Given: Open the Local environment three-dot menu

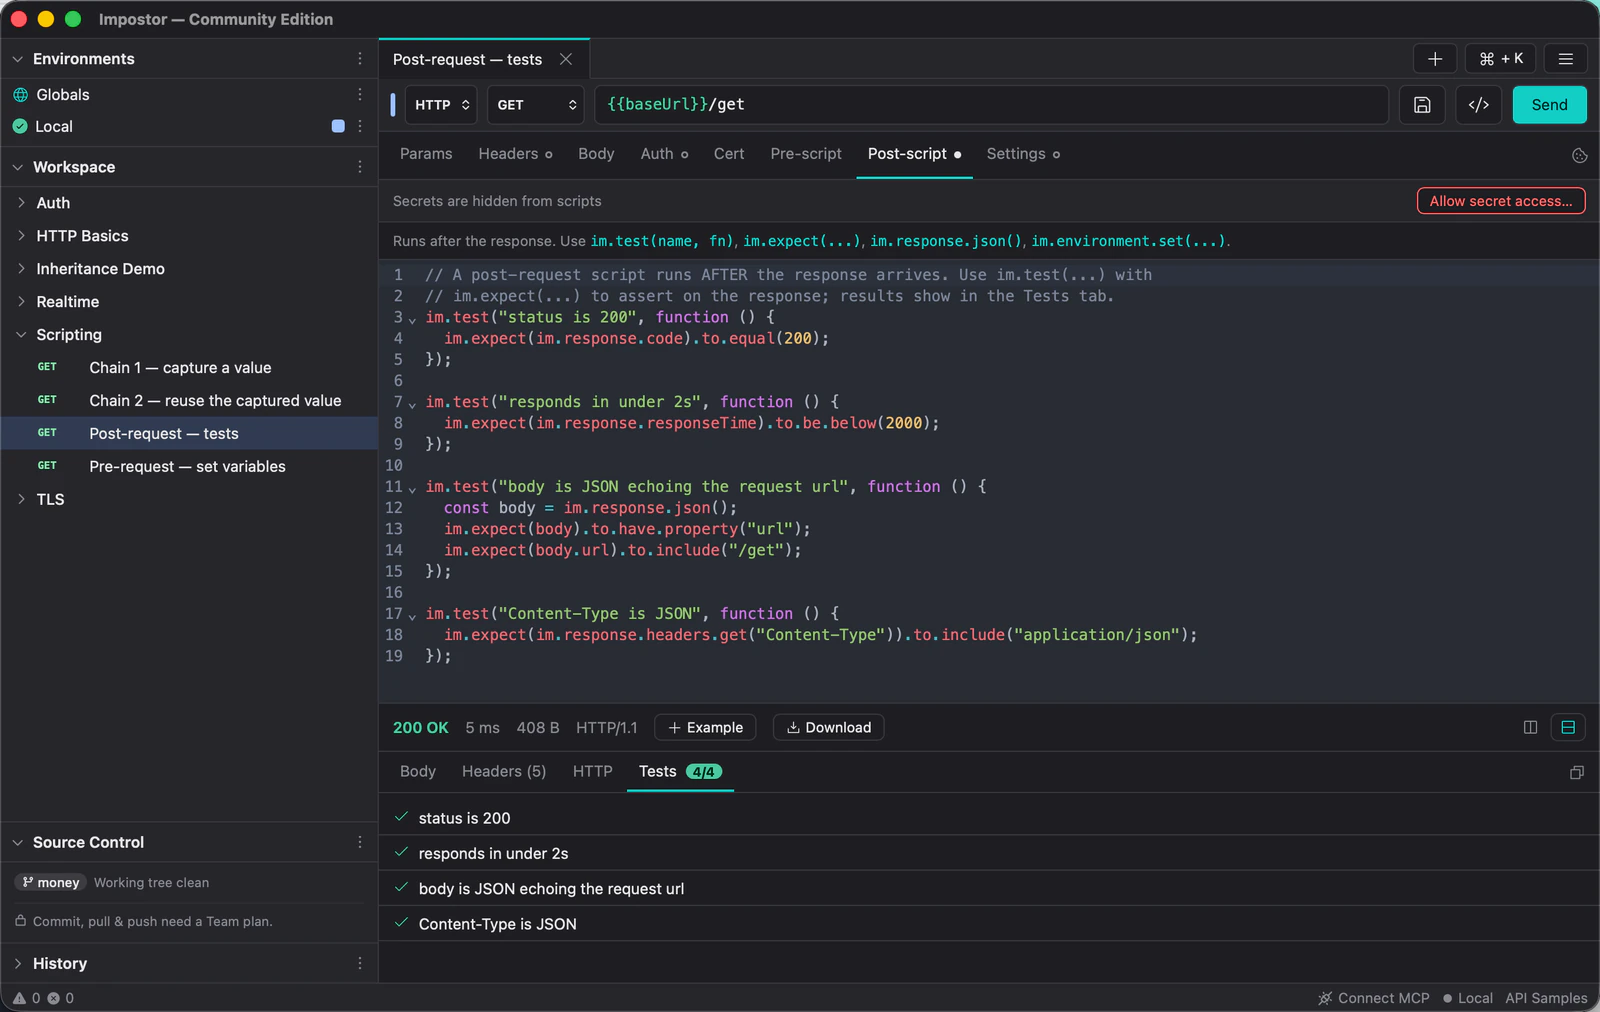Looking at the screenshot, I should 360,126.
